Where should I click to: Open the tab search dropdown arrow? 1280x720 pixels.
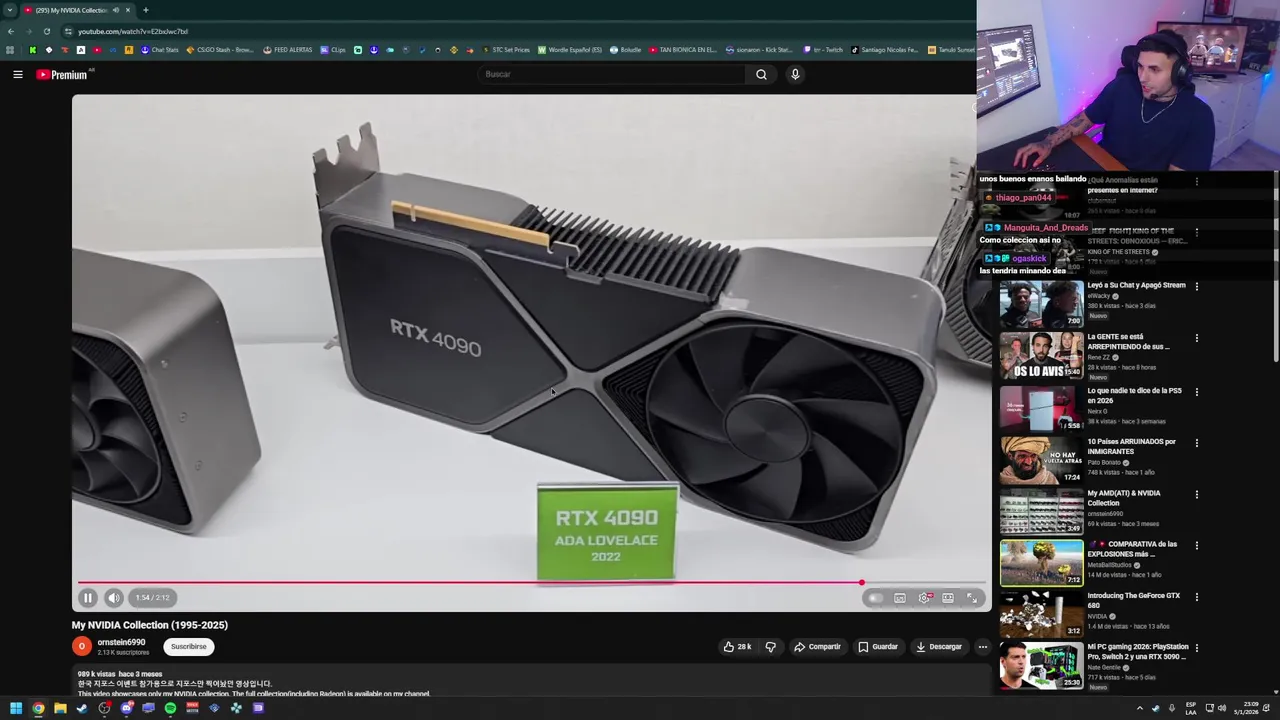[9, 10]
